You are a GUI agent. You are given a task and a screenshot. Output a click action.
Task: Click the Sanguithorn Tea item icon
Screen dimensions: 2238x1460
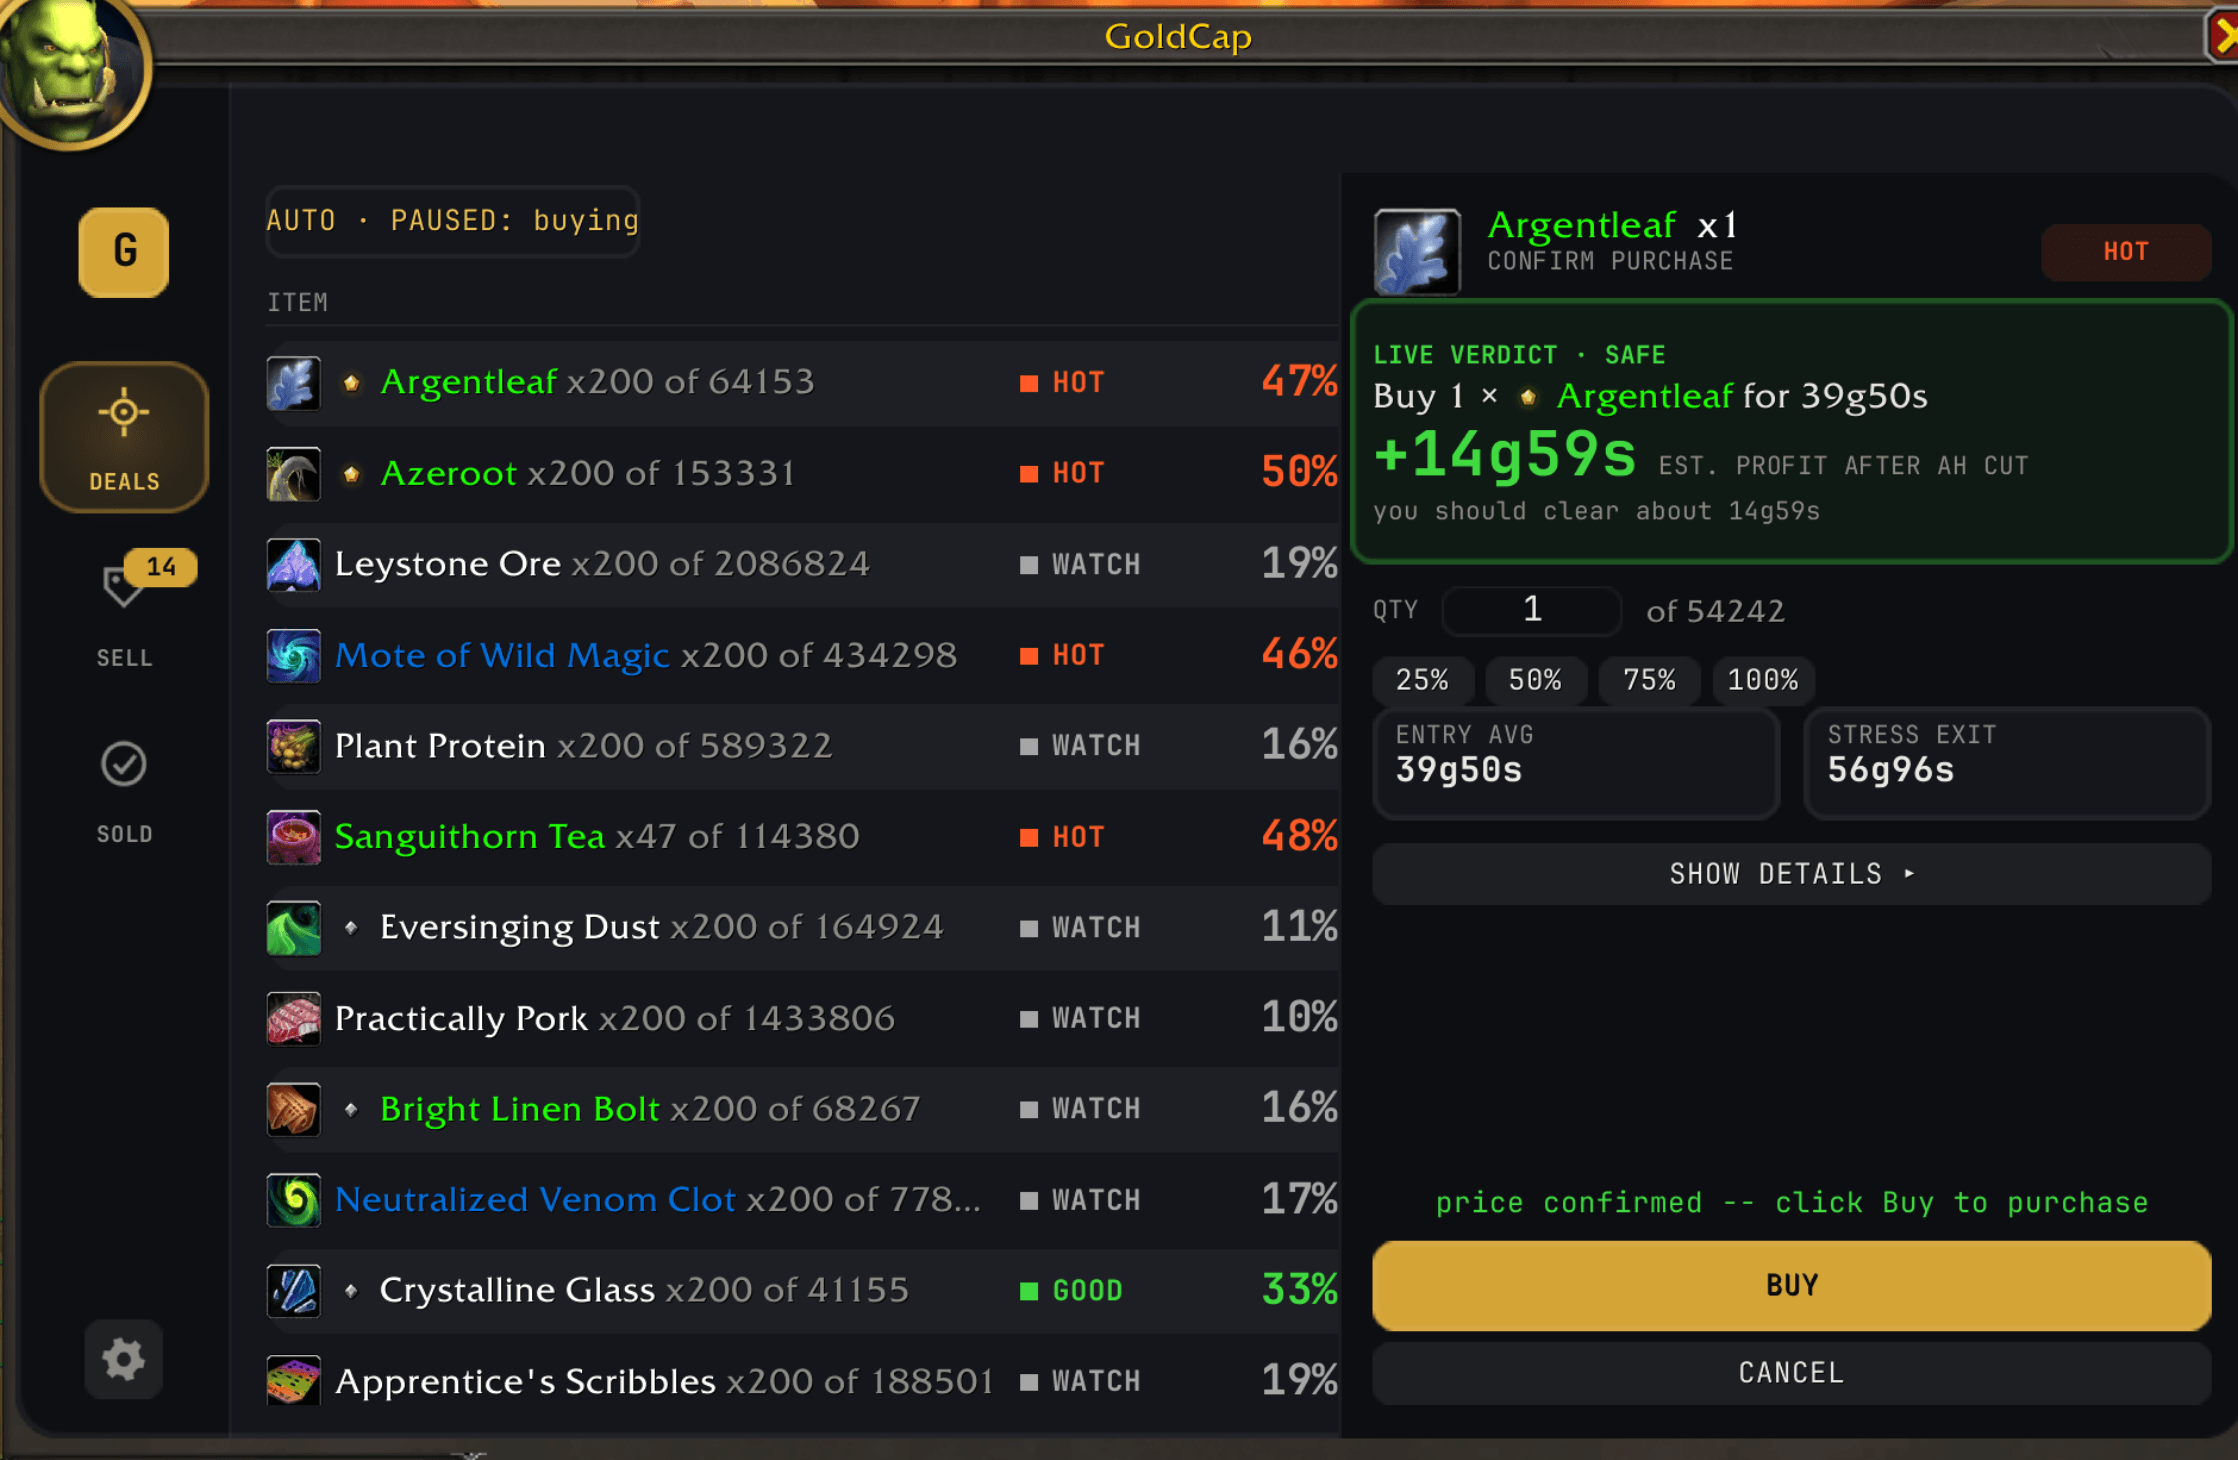pos(293,837)
